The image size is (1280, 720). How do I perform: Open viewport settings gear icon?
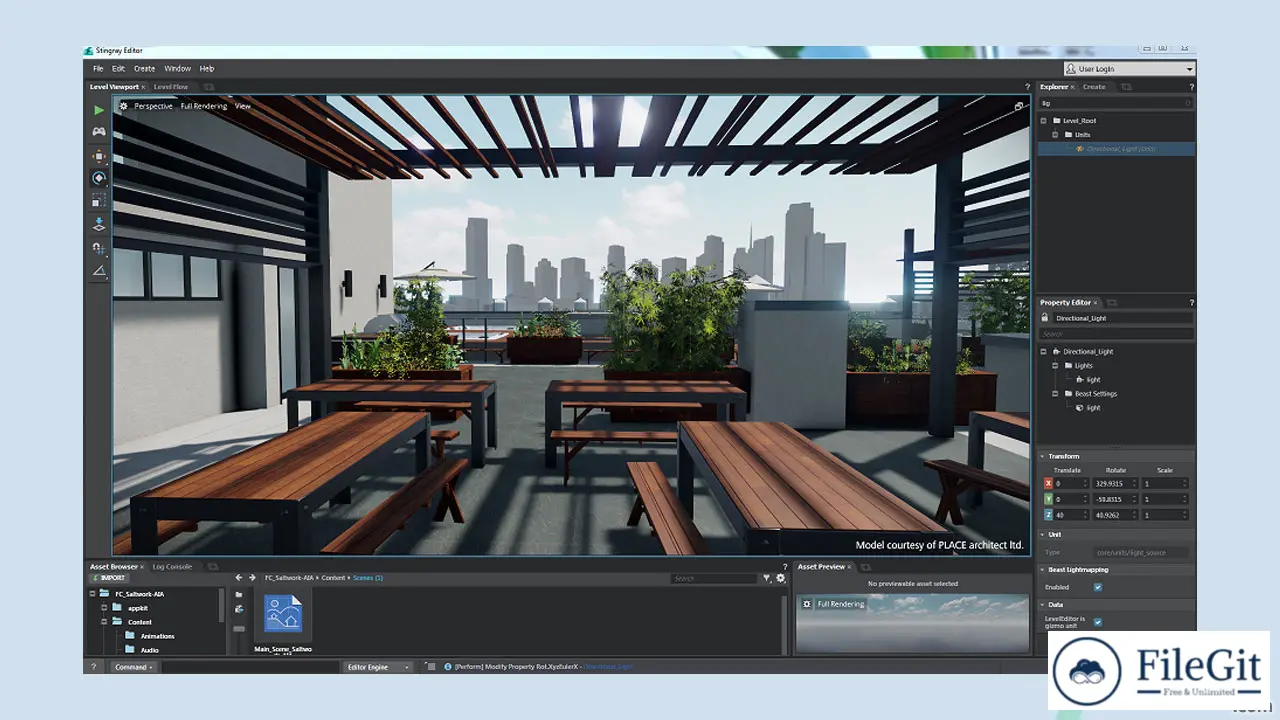click(124, 106)
